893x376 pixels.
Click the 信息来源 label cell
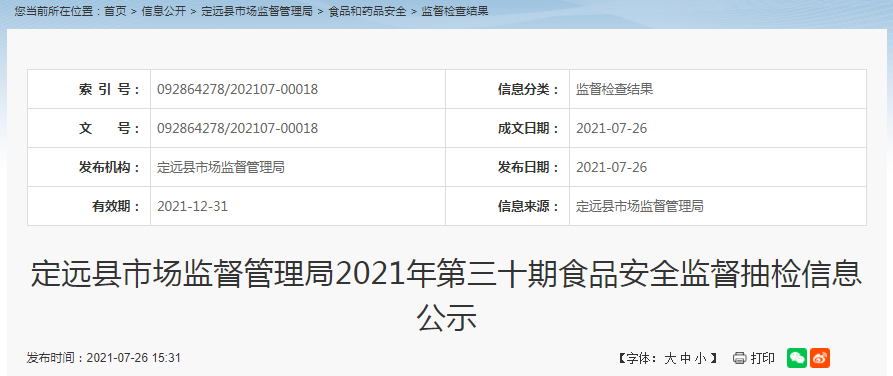(x=507, y=206)
